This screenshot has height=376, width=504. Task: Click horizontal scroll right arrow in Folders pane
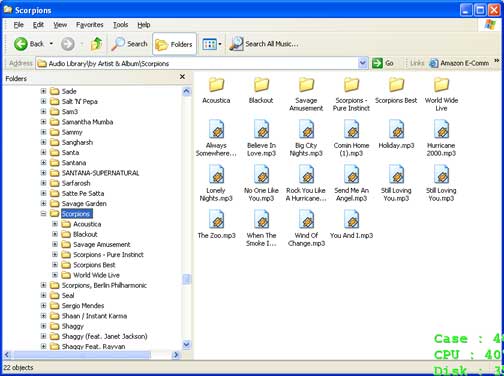point(176,355)
